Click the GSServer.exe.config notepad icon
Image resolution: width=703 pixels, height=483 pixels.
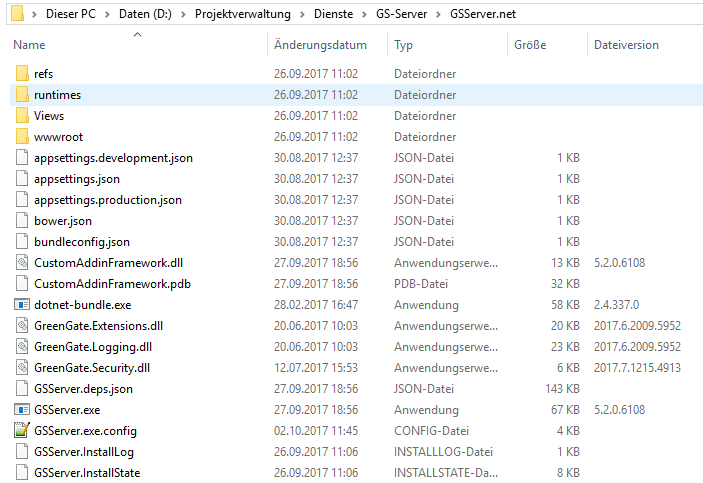22,431
